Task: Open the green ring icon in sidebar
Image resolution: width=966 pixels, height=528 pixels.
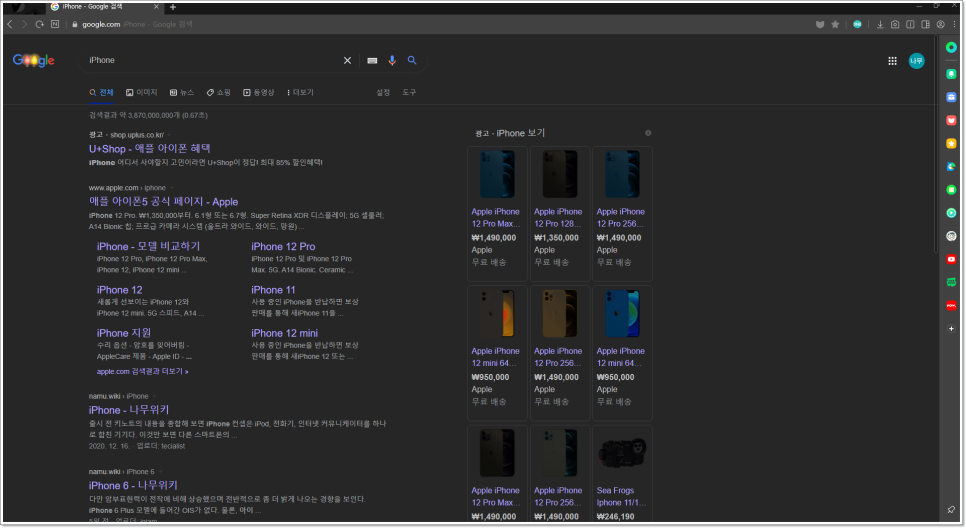Action: 951,47
